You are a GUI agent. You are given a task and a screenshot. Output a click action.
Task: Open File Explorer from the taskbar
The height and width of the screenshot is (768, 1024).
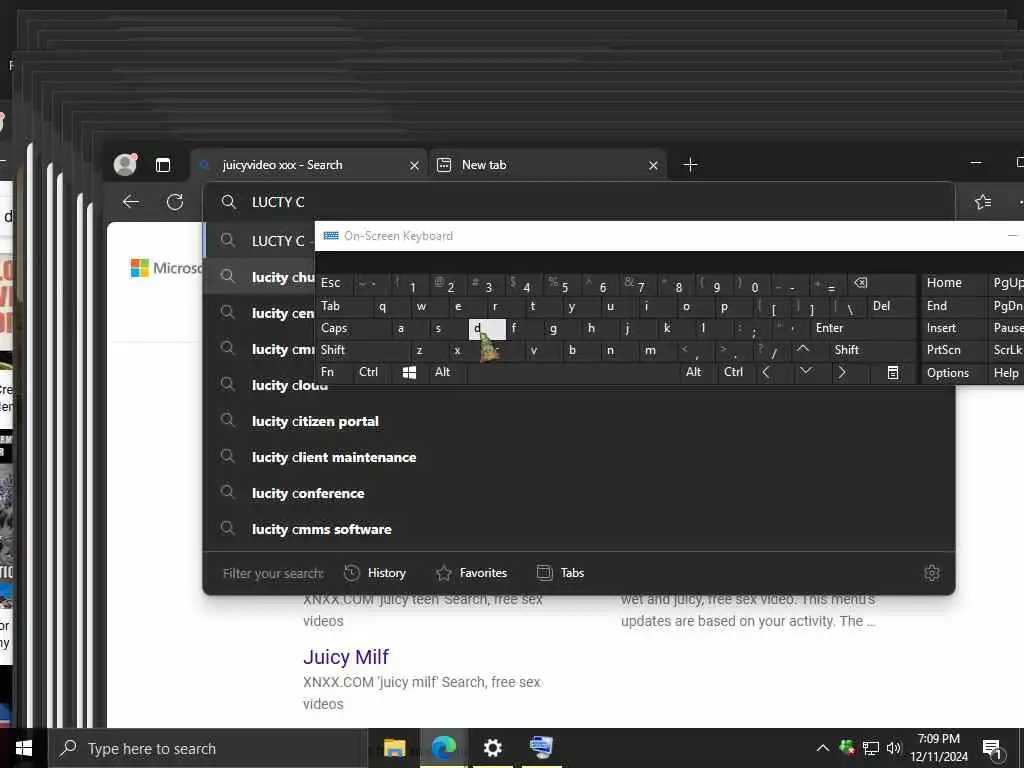click(x=394, y=748)
